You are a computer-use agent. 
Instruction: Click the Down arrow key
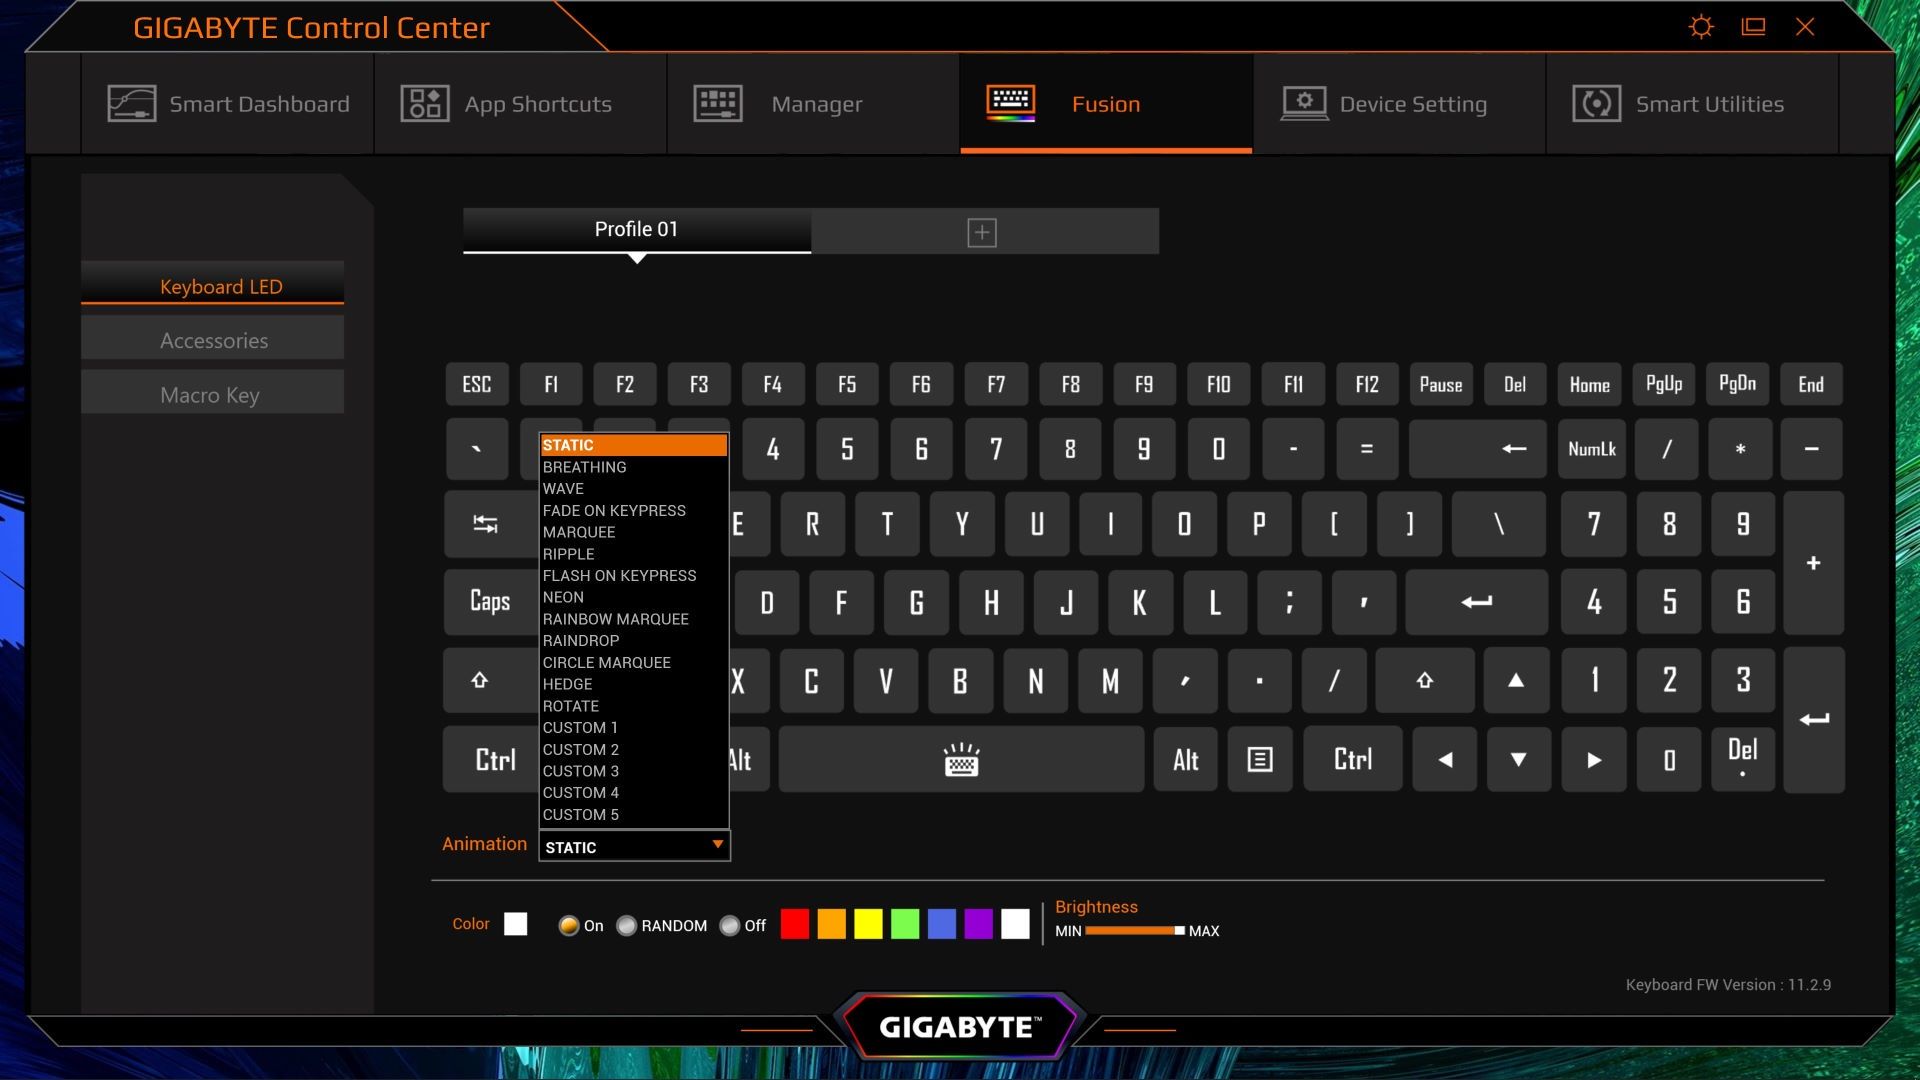click(1518, 760)
